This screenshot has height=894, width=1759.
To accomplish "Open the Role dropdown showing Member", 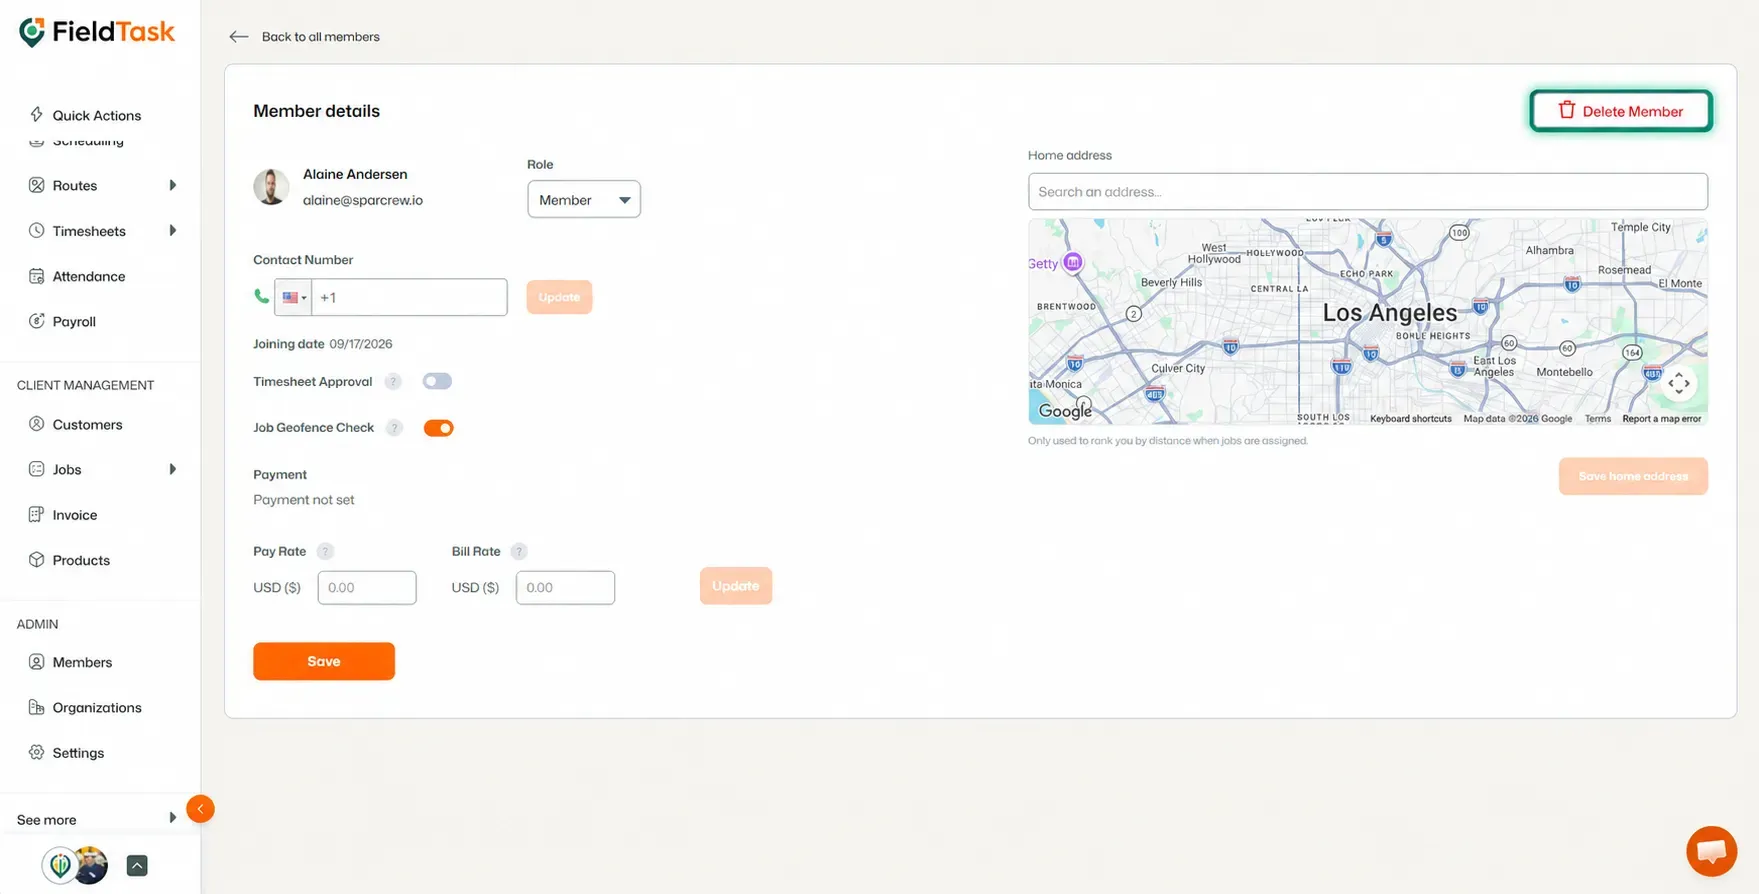I will pos(584,200).
